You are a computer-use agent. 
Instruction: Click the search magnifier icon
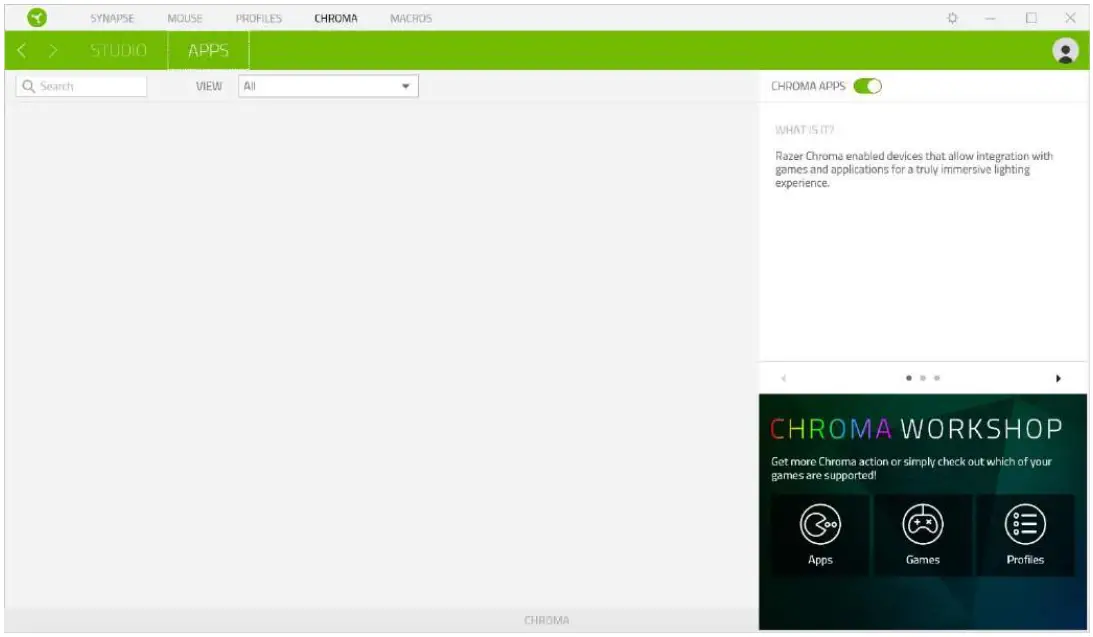click(27, 85)
